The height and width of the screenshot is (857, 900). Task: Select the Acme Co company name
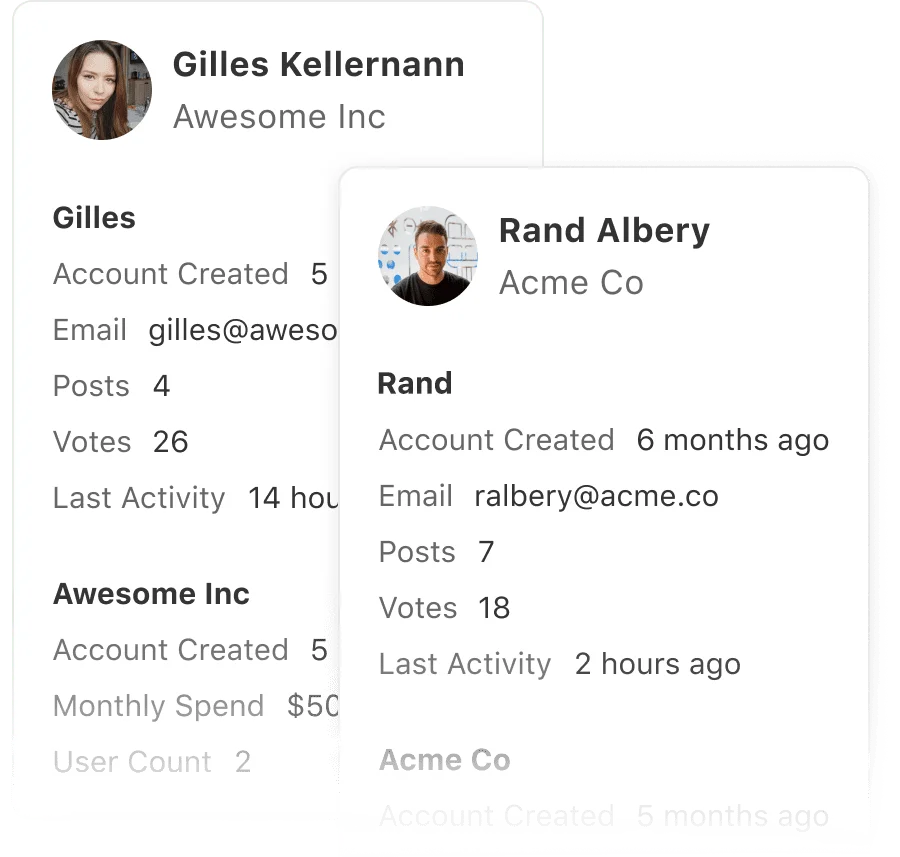571,283
